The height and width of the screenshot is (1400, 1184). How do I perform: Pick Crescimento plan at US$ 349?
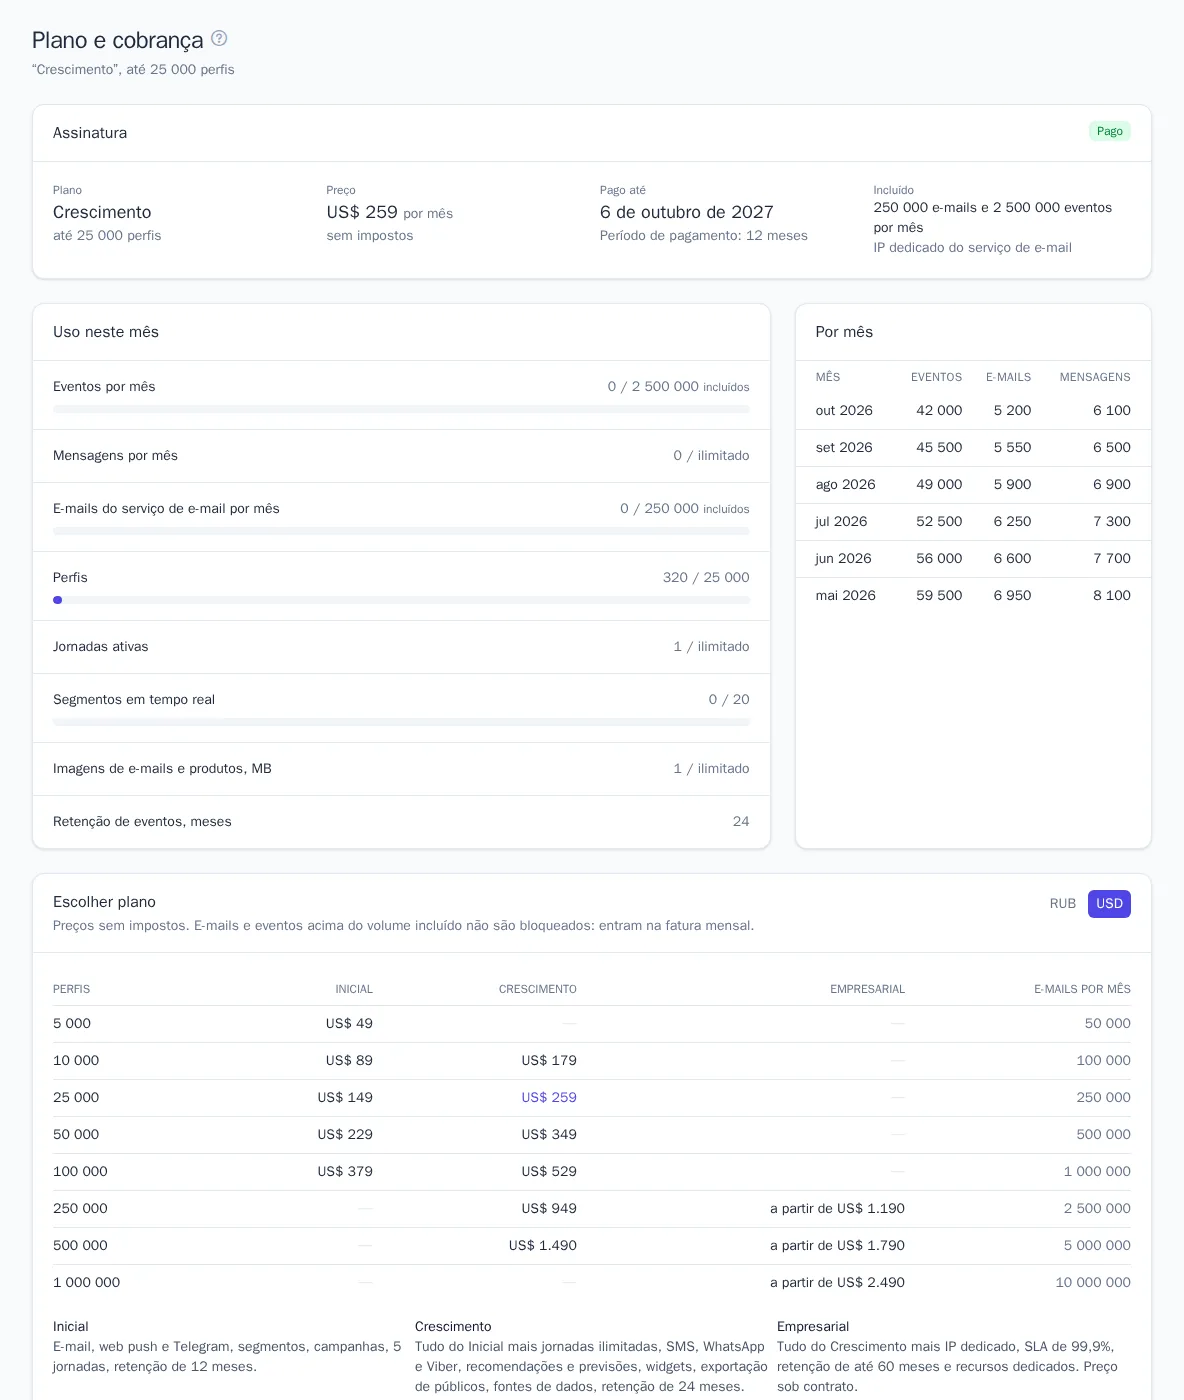[x=549, y=1135]
